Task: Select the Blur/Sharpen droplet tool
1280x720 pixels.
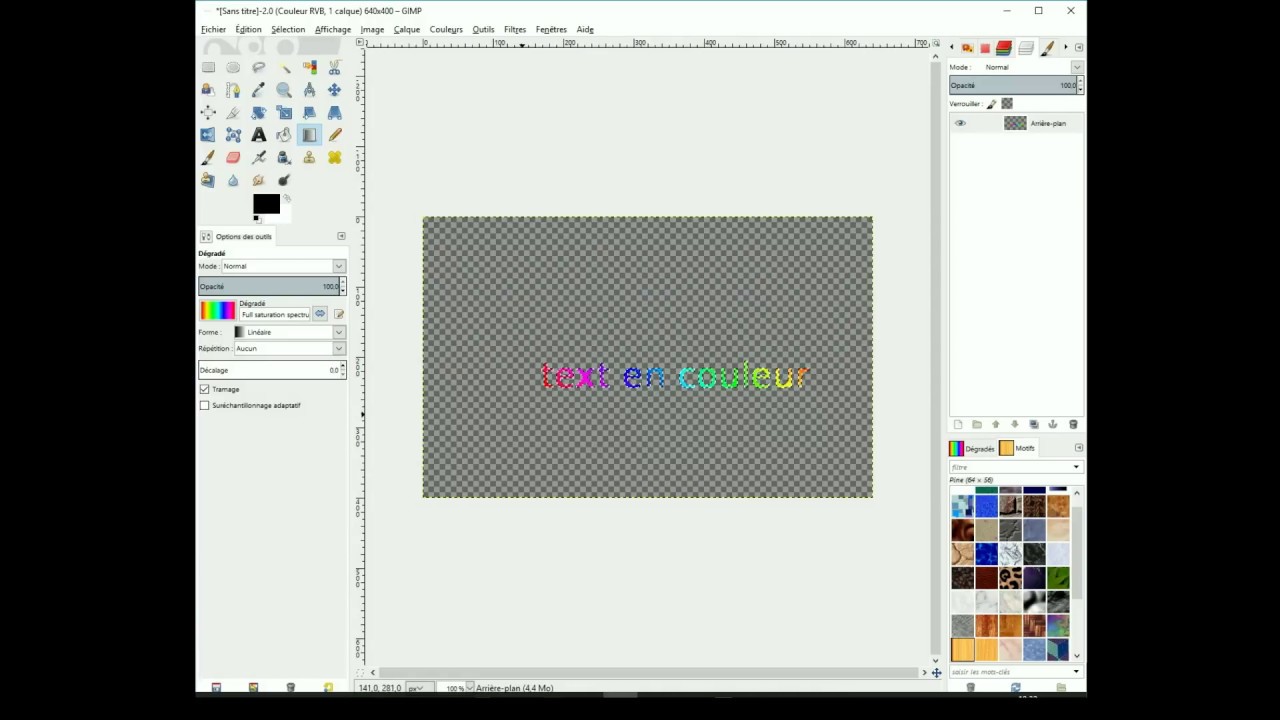Action: tap(233, 181)
